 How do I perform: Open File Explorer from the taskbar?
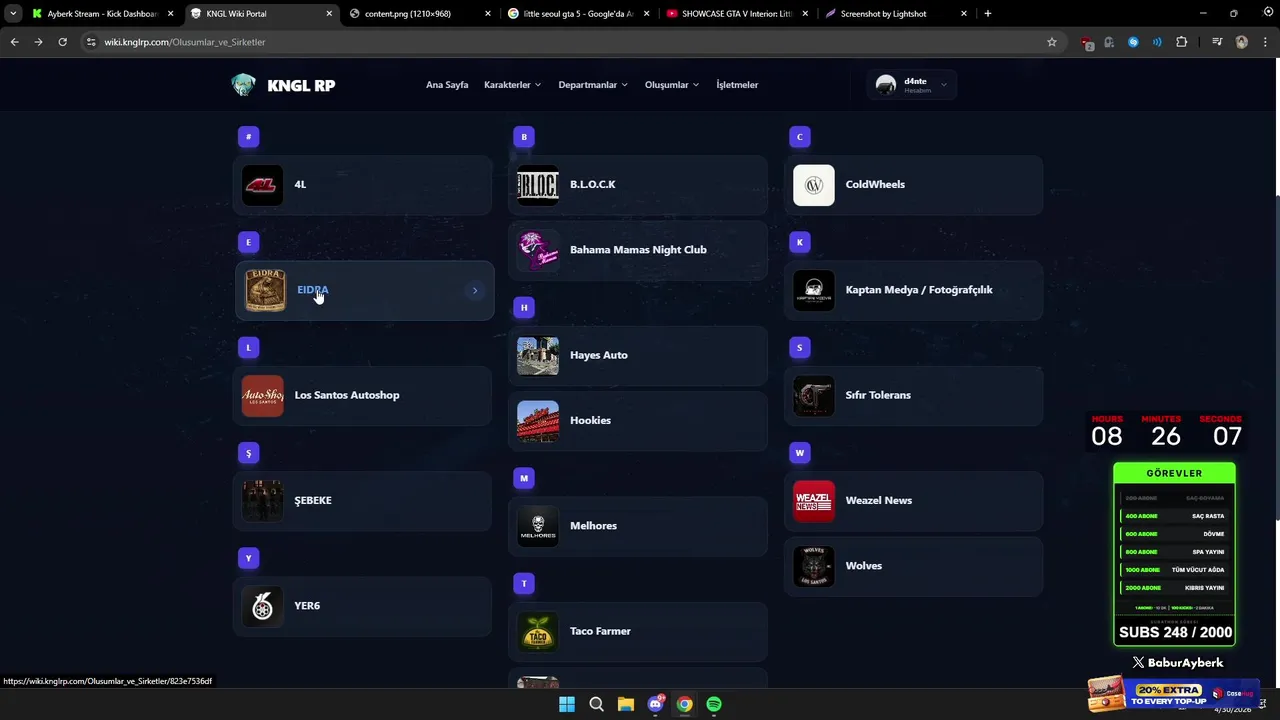[626, 704]
